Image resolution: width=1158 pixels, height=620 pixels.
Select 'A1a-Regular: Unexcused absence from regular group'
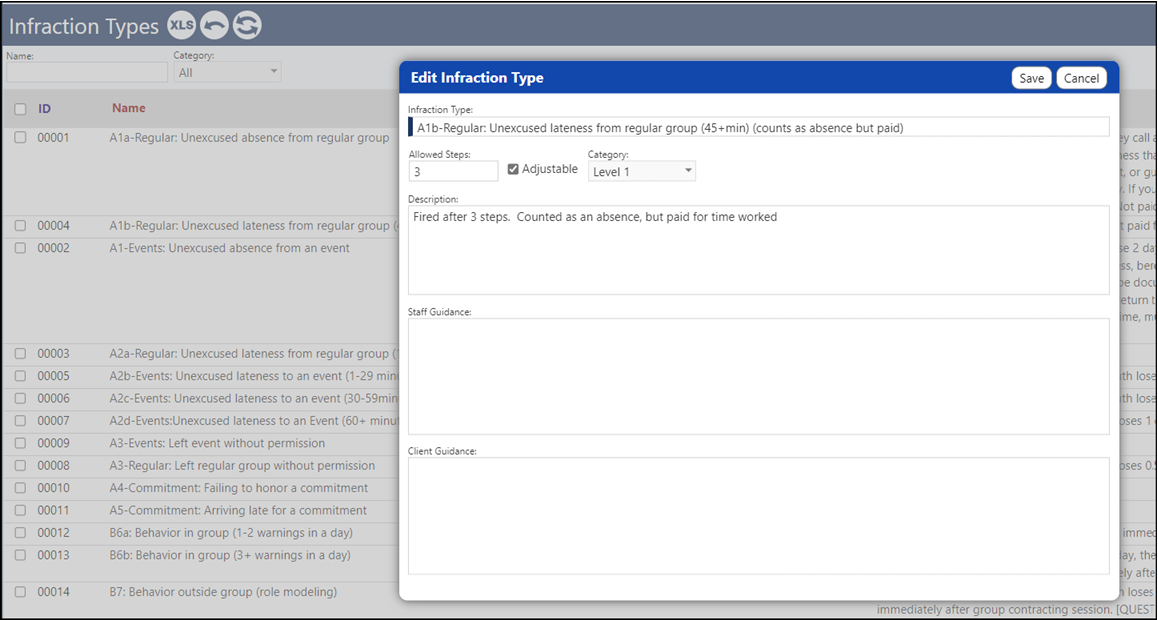tap(249, 137)
